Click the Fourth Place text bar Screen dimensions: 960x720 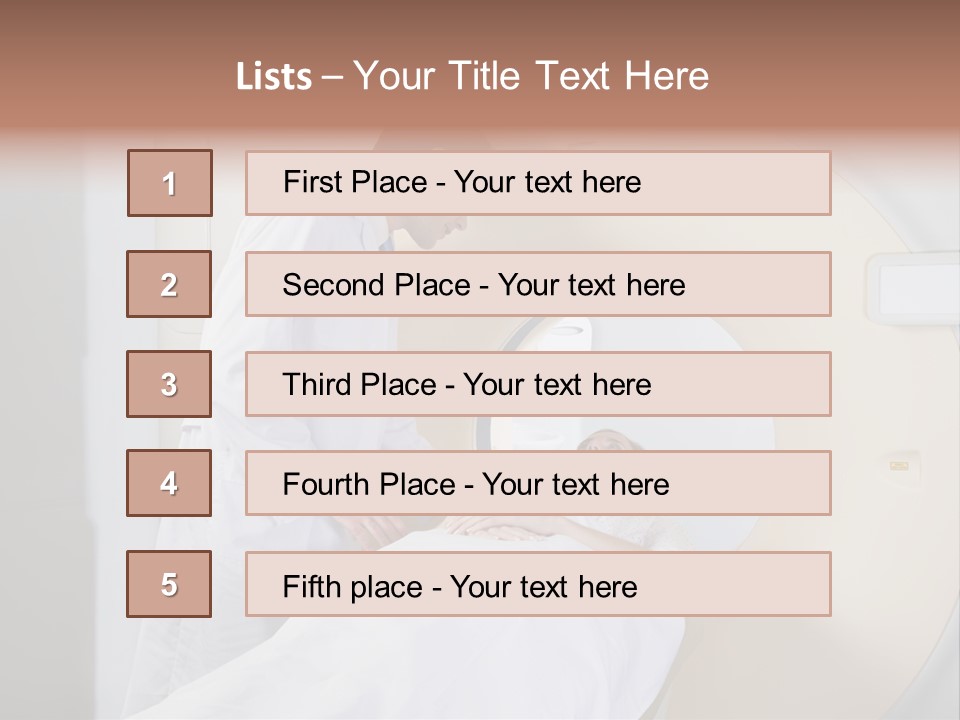click(x=538, y=483)
